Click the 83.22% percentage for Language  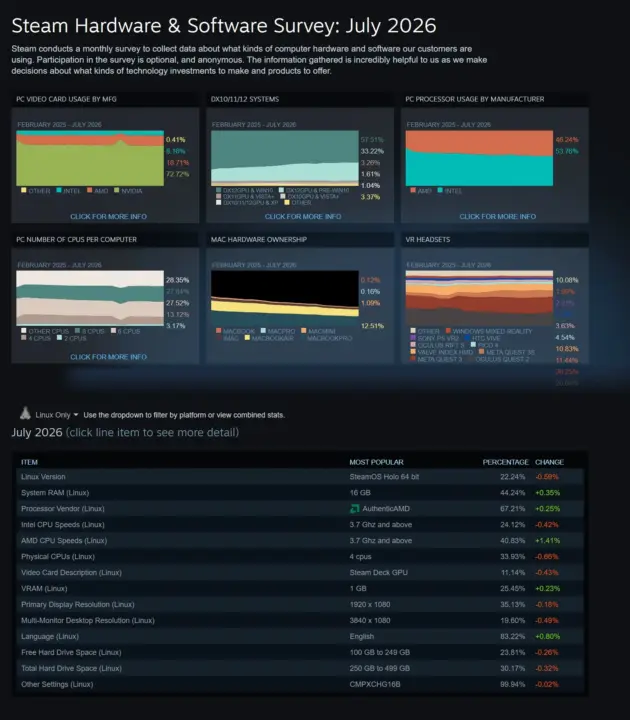(x=512, y=636)
